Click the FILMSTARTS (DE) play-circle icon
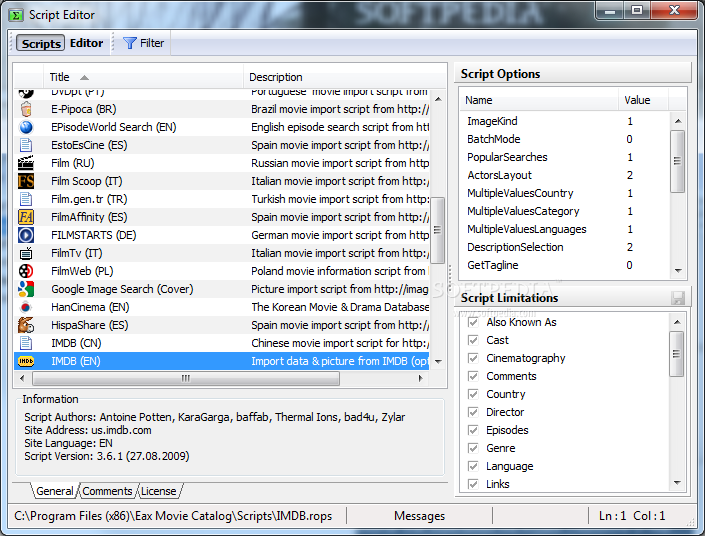705x536 pixels. 26,235
